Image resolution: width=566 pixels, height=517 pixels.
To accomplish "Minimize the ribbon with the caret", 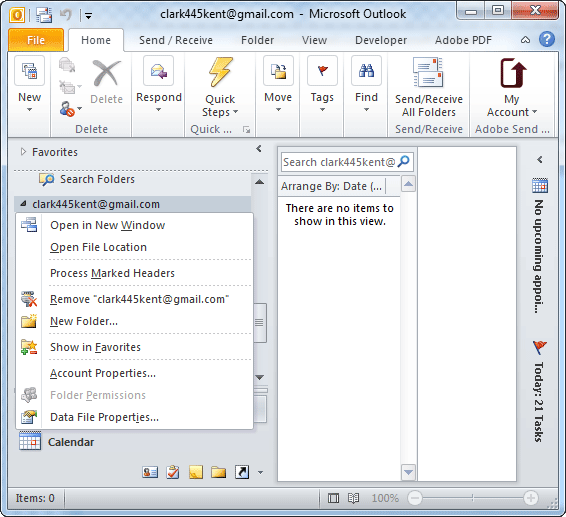I will [526, 40].
